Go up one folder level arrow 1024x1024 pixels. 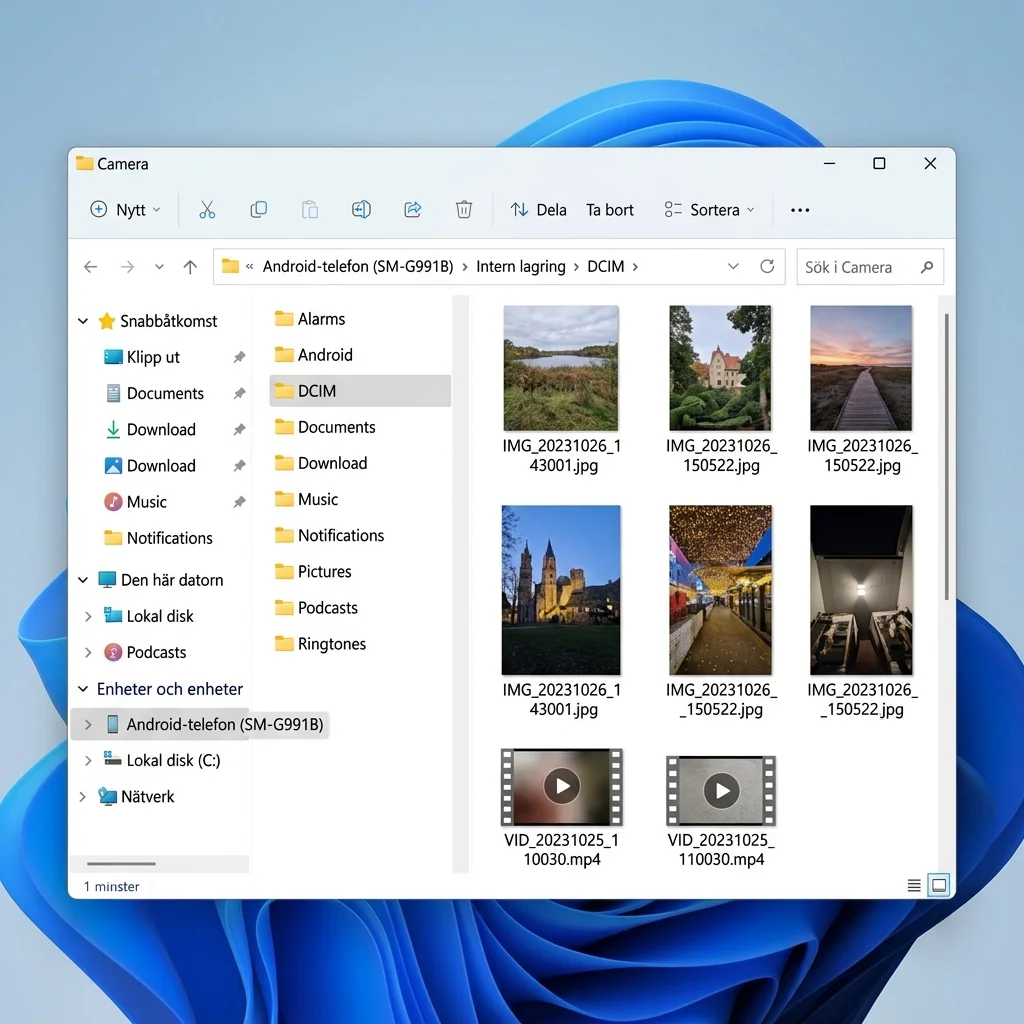click(190, 266)
